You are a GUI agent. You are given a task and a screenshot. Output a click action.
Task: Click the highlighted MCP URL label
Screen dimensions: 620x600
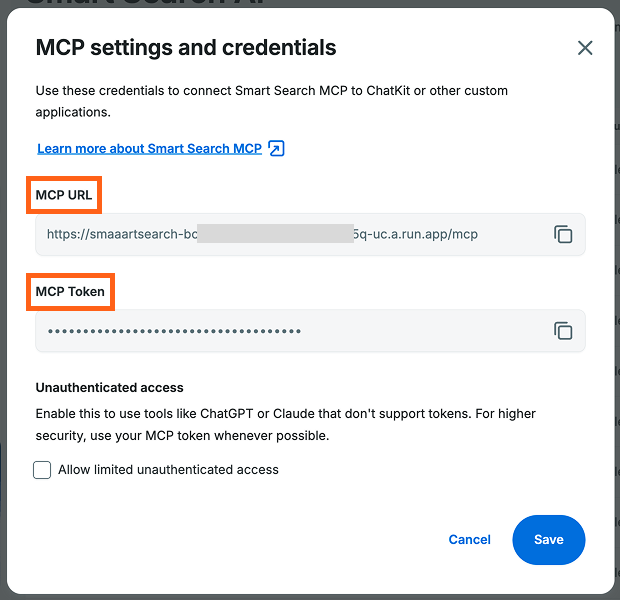64,195
